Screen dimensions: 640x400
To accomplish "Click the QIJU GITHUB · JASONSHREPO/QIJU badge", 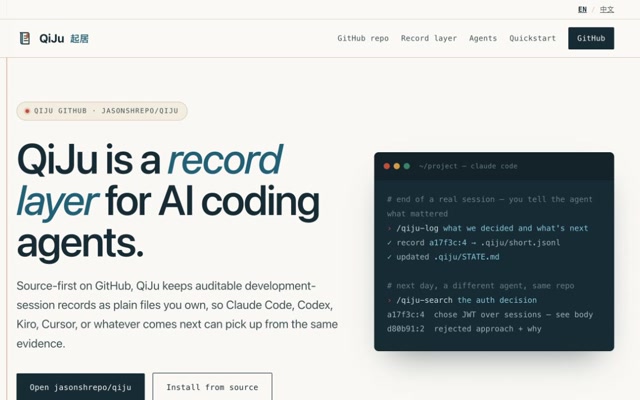I will [102, 111].
